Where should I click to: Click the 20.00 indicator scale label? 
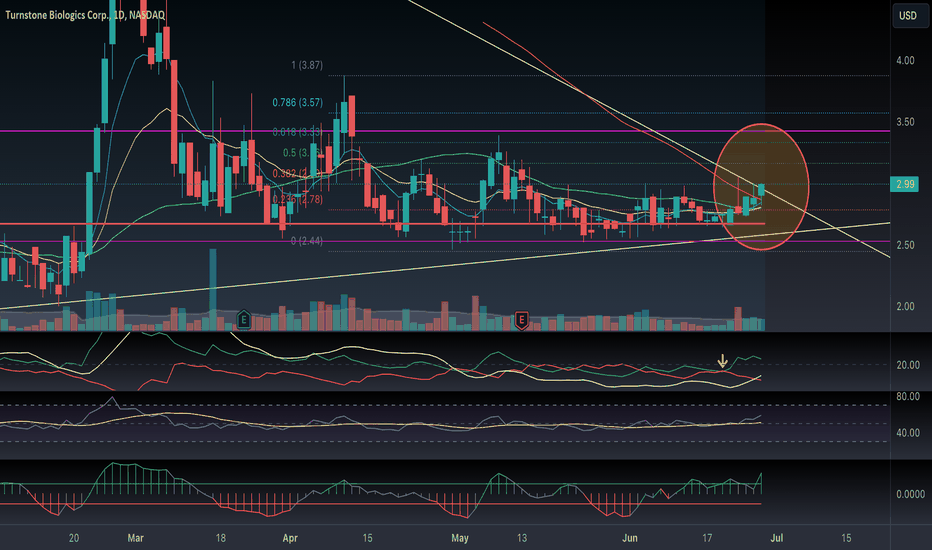click(908, 365)
